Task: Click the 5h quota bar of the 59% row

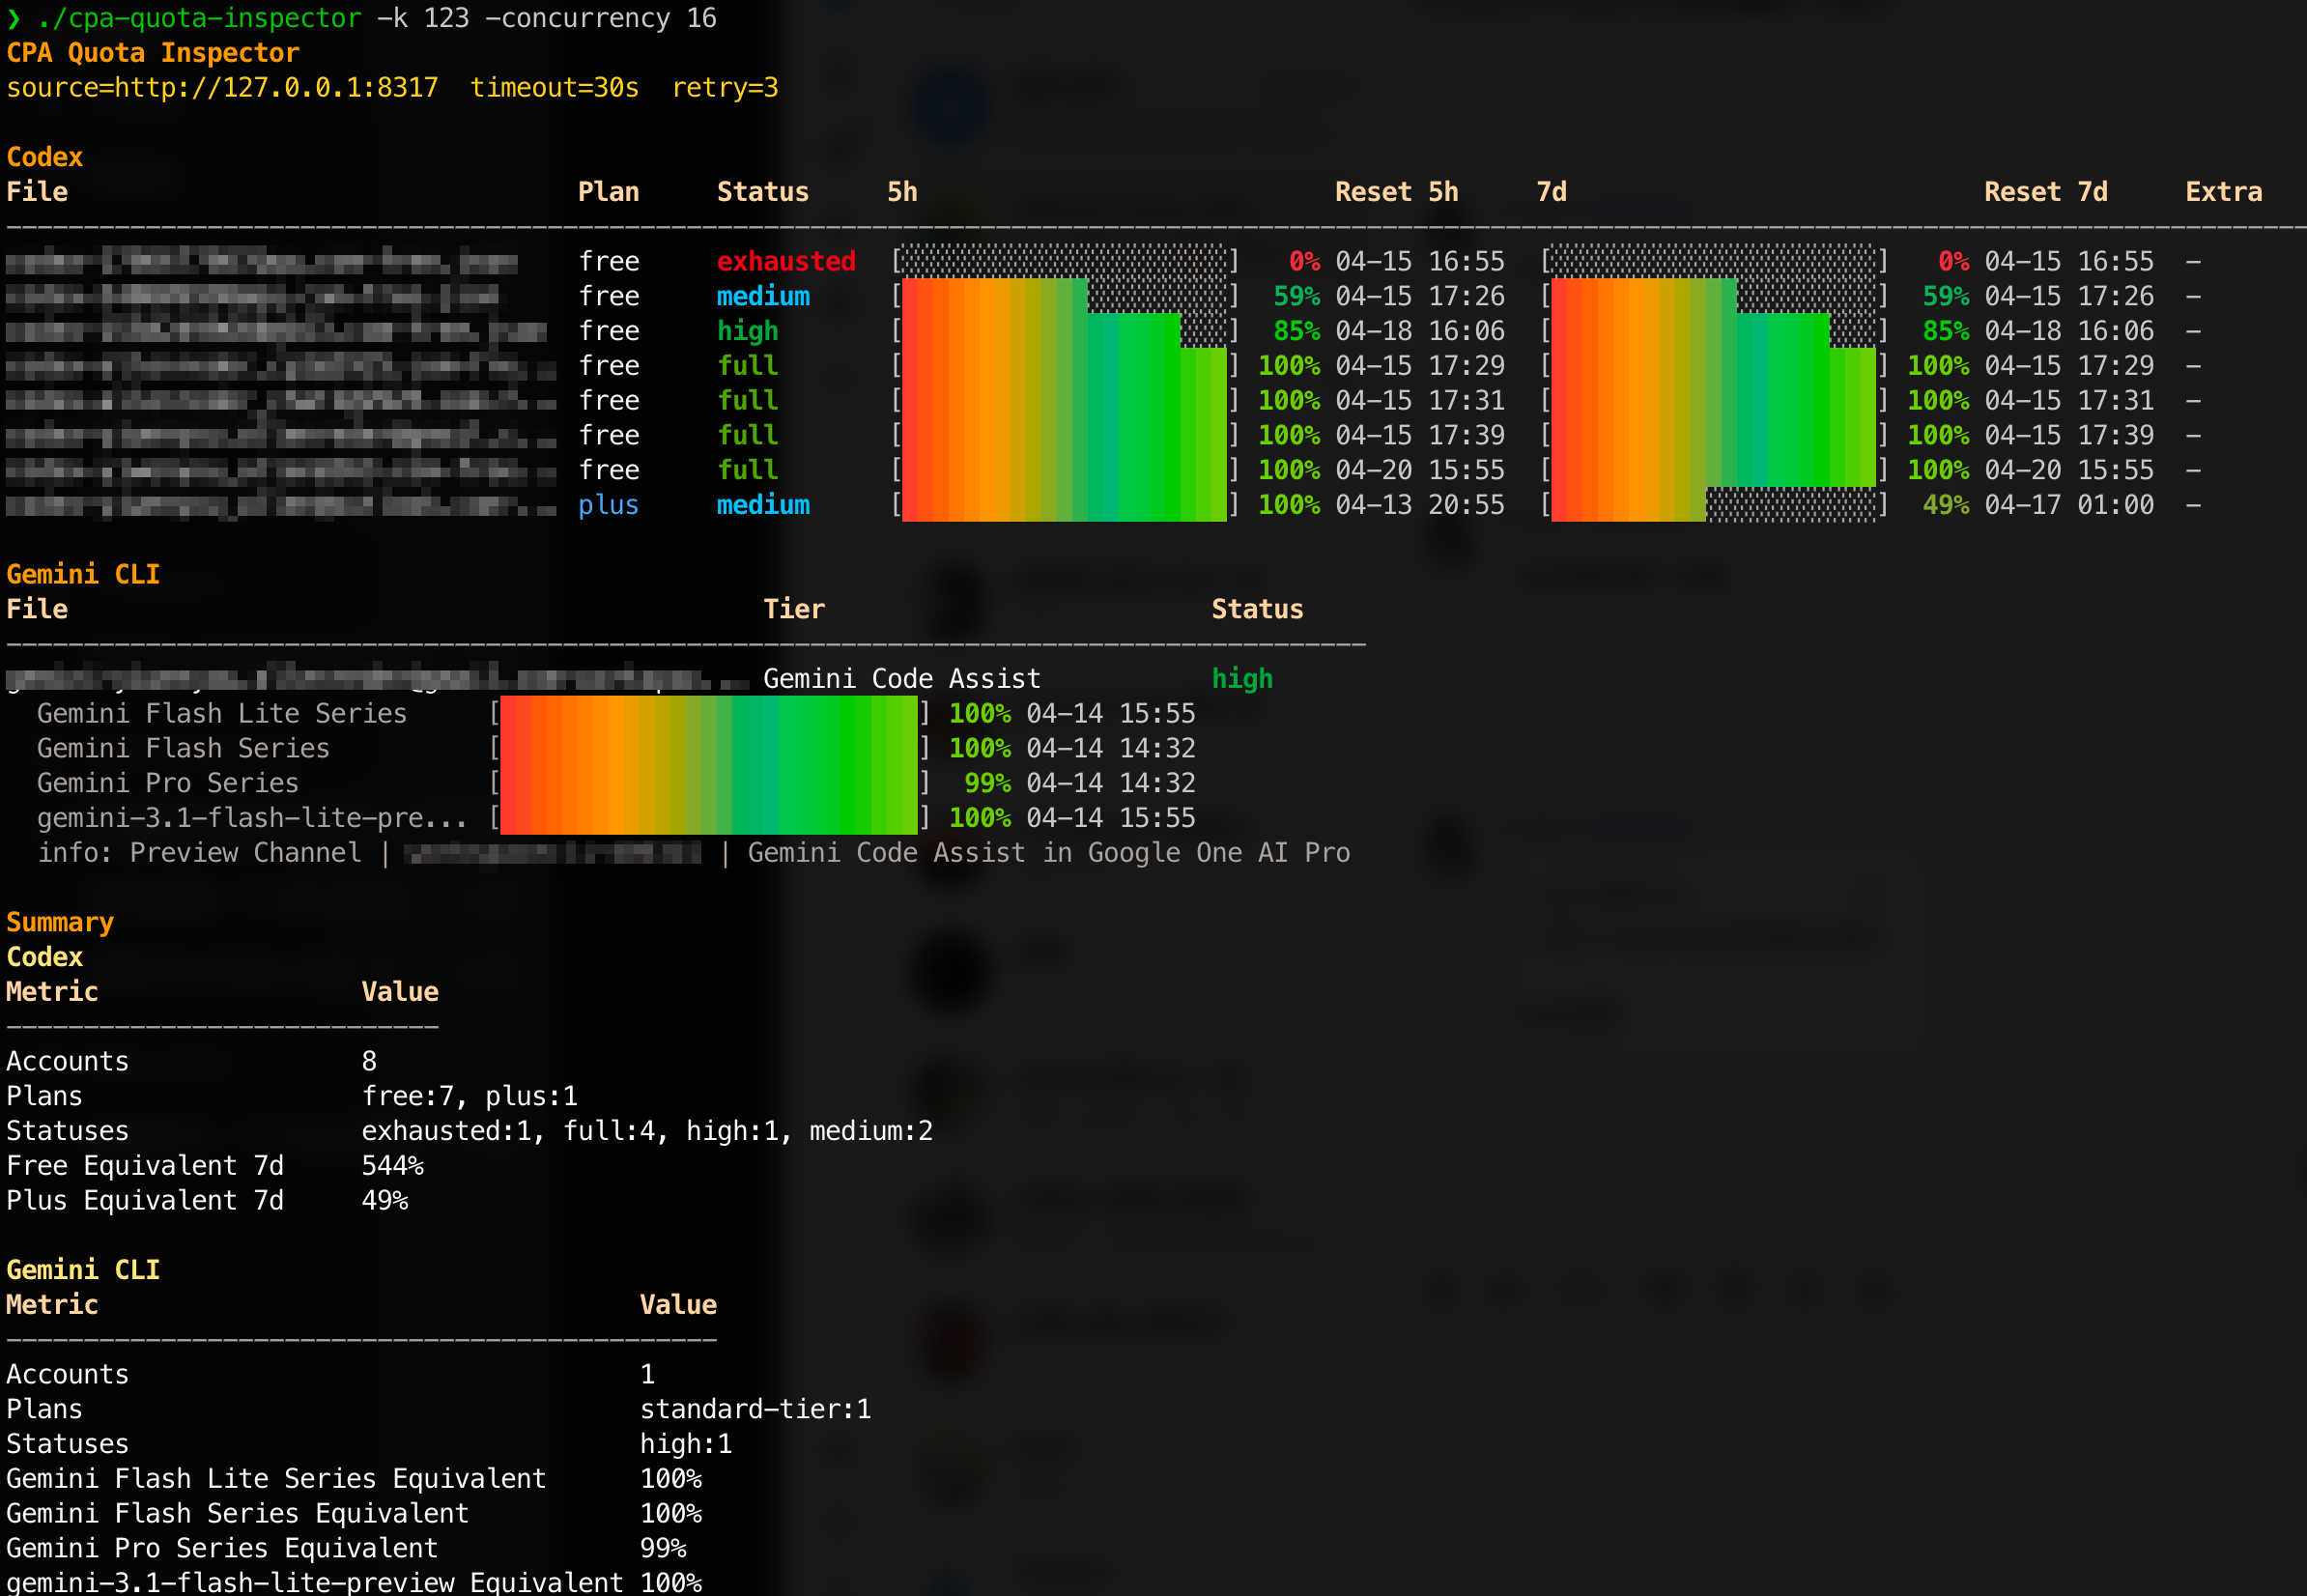Action: pyautogui.click(x=1065, y=296)
